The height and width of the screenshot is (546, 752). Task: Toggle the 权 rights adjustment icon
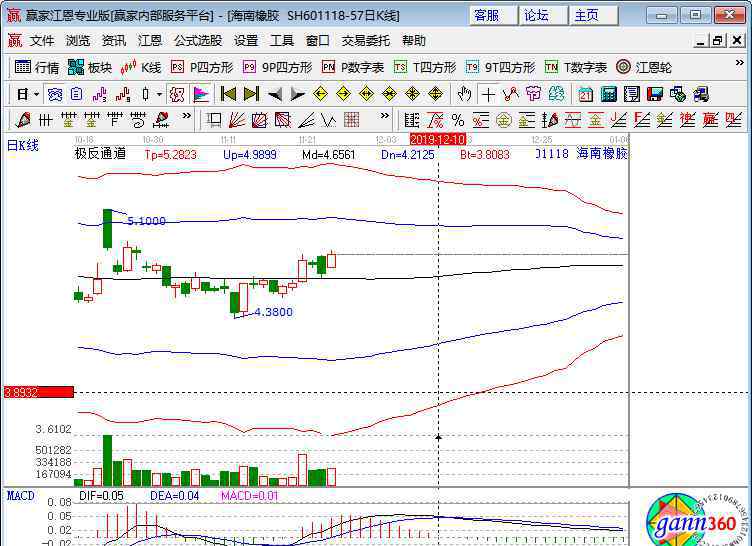tap(177, 94)
